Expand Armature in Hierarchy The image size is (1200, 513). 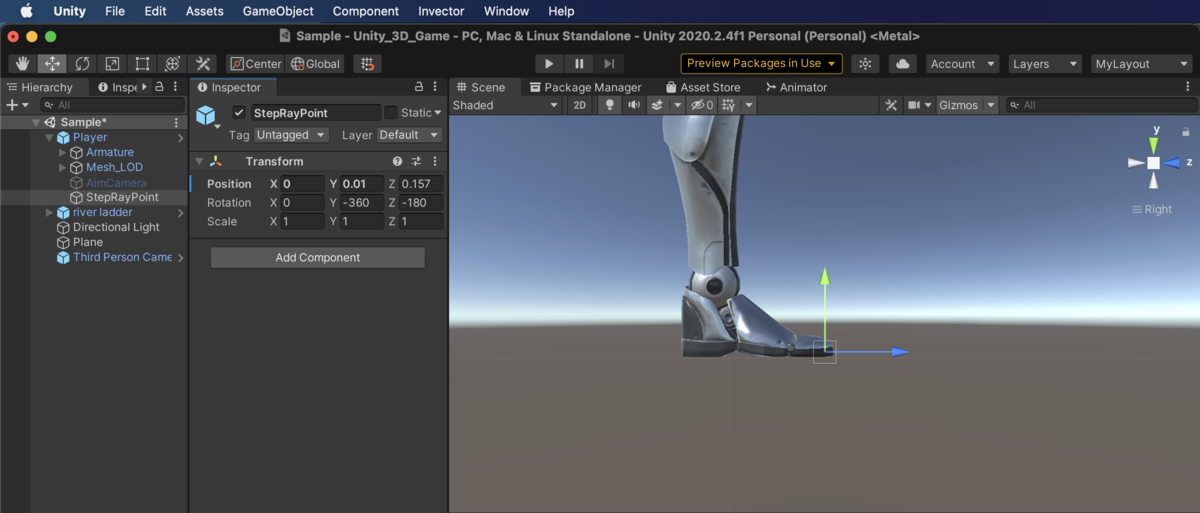pos(62,153)
